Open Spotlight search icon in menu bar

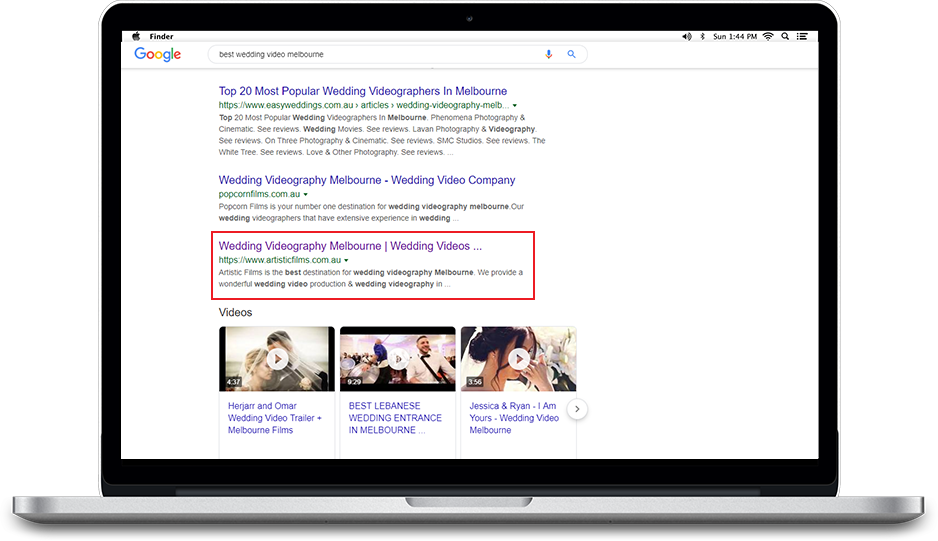click(785, 37)
